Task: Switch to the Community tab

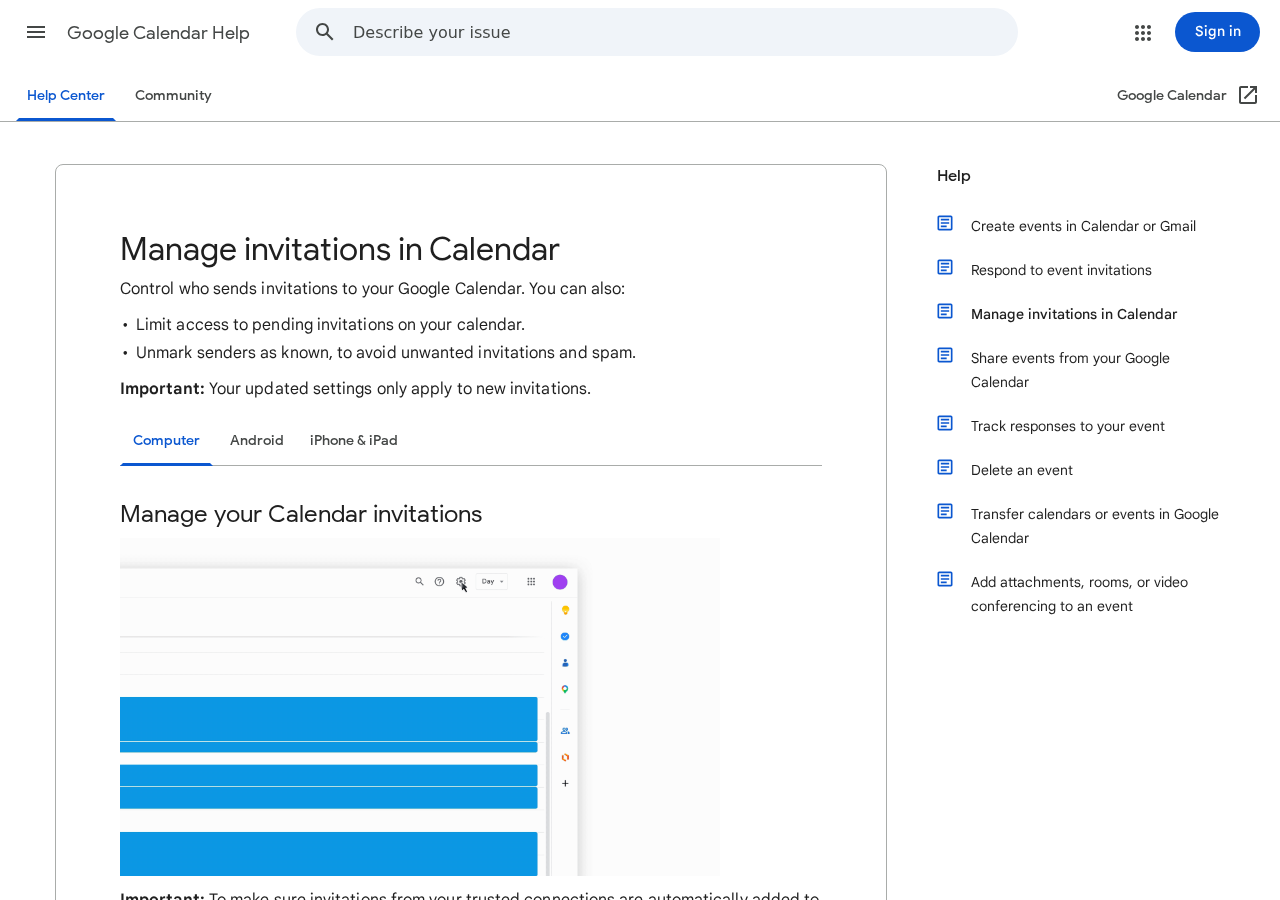Action: pos(173,96)
